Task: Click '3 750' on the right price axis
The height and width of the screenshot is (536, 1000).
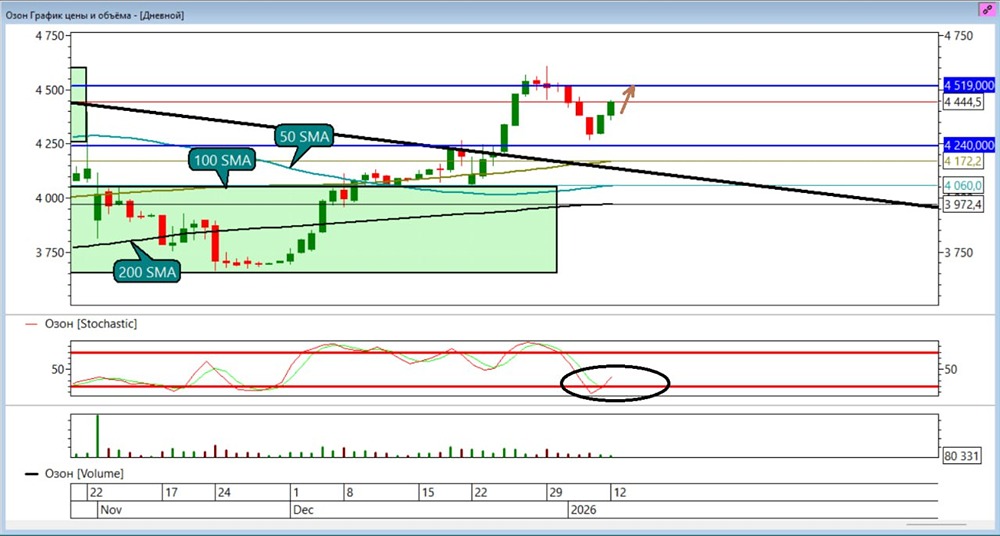Action: click(x=959, y=253)
